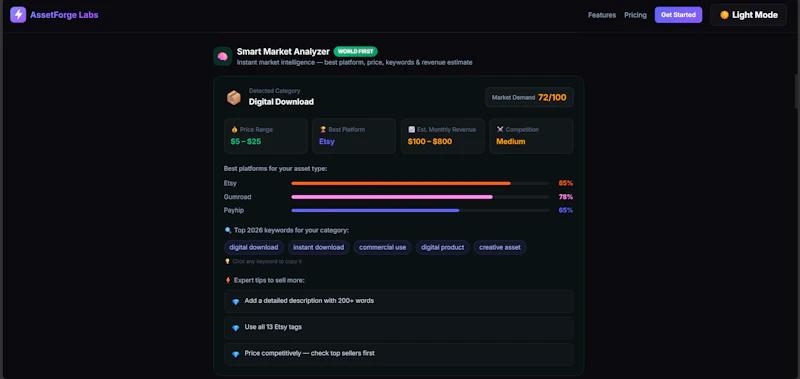The width and height of the screenshot is (800, 379).
Task: Click the Medium competition value
Action: point(511,141)
